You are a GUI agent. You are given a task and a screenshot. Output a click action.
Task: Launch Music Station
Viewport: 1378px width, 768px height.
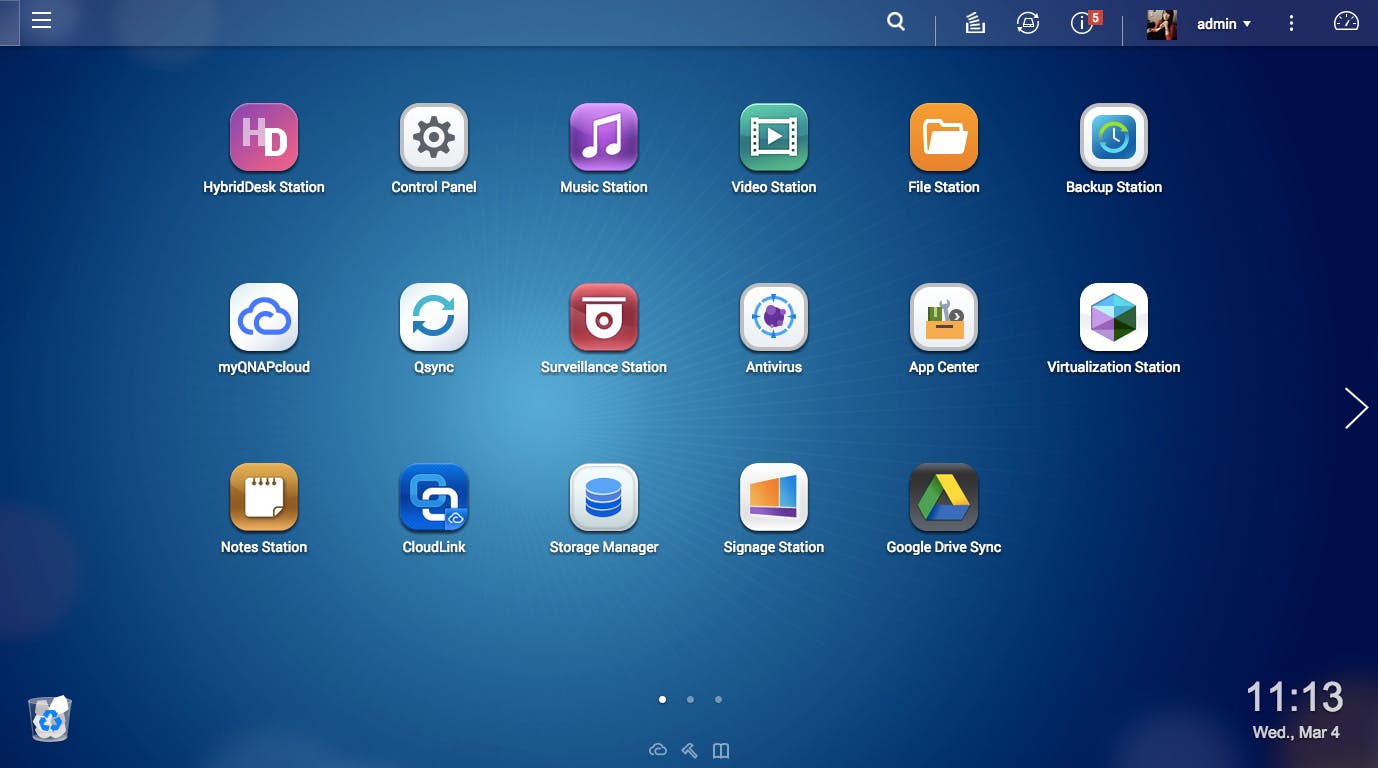(x=604, y=138)
